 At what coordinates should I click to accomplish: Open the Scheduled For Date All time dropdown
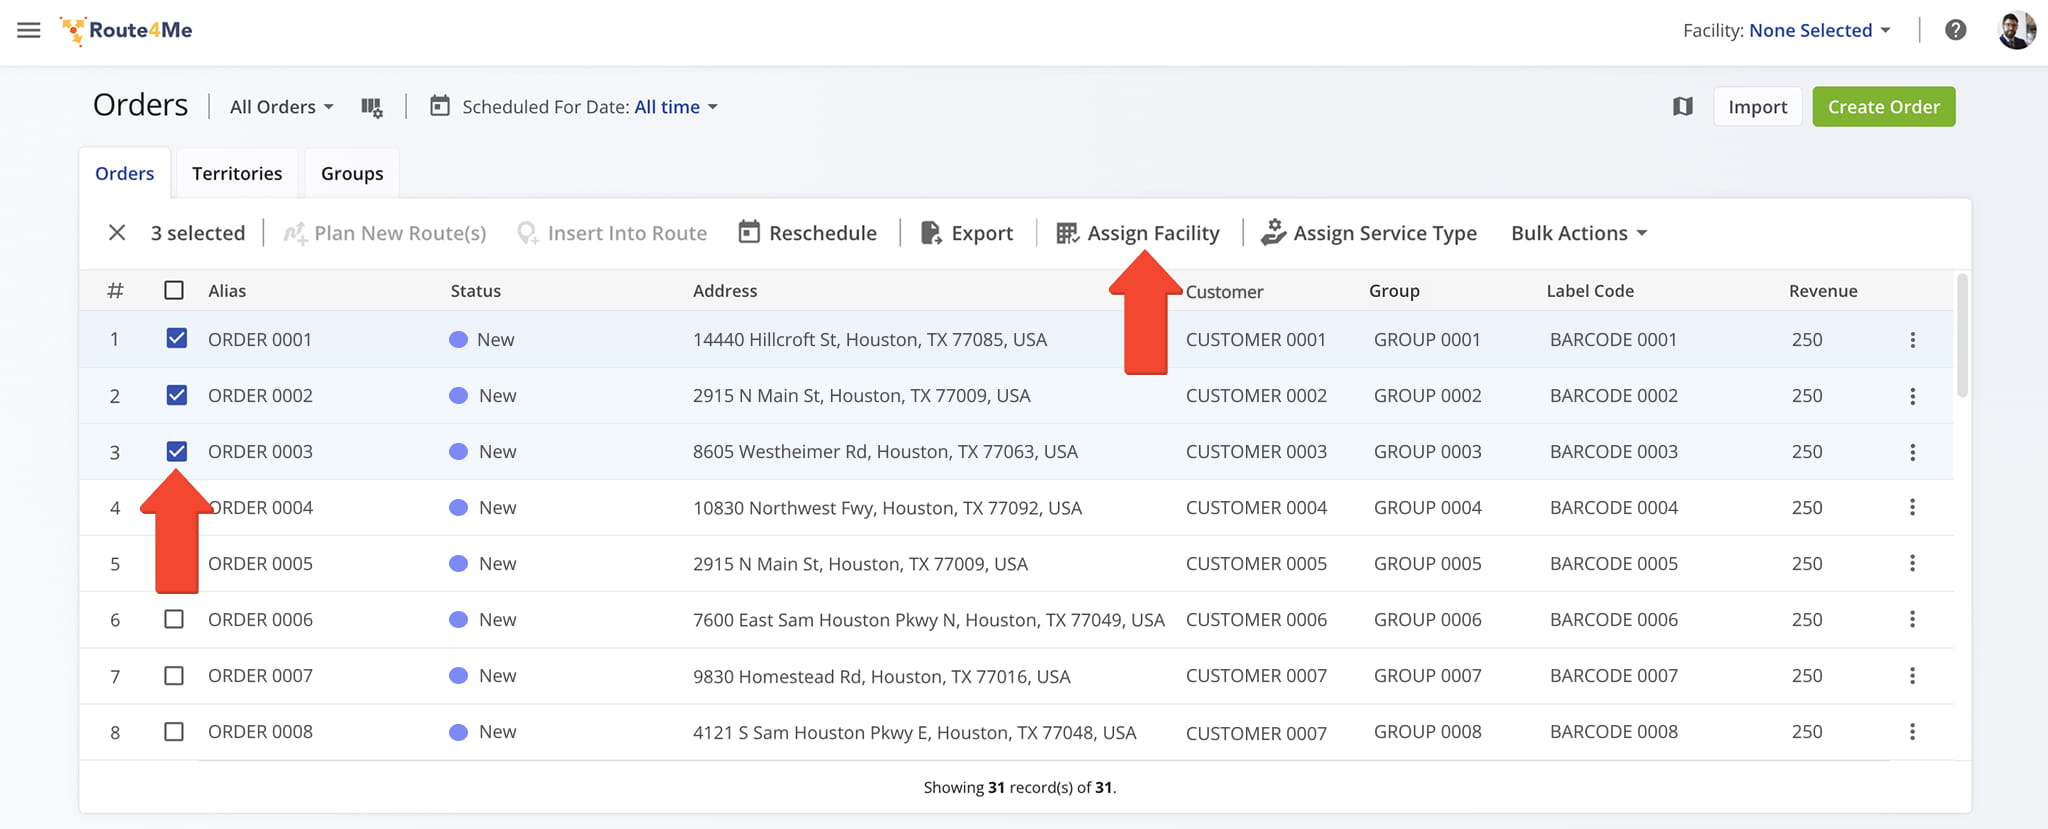676,107
